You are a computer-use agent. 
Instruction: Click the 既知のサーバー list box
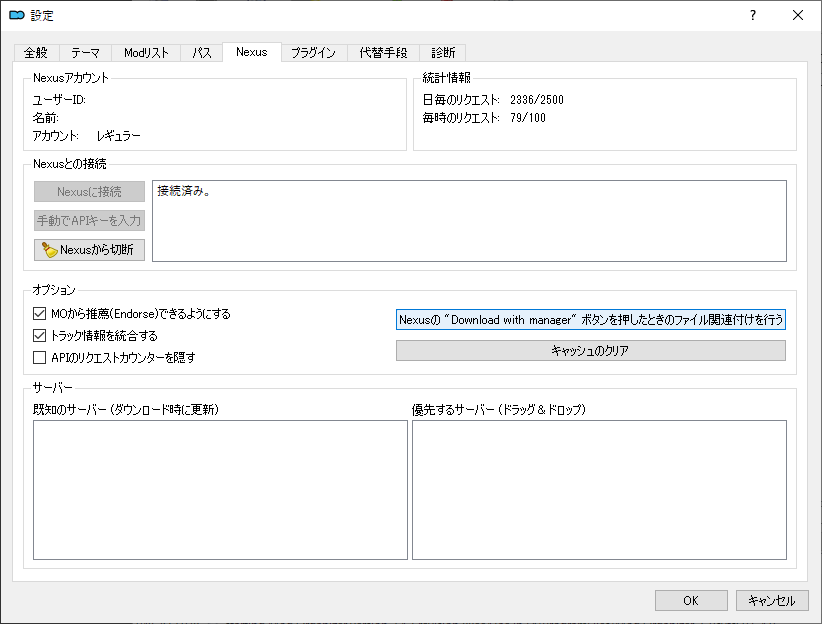coord(220,490)
